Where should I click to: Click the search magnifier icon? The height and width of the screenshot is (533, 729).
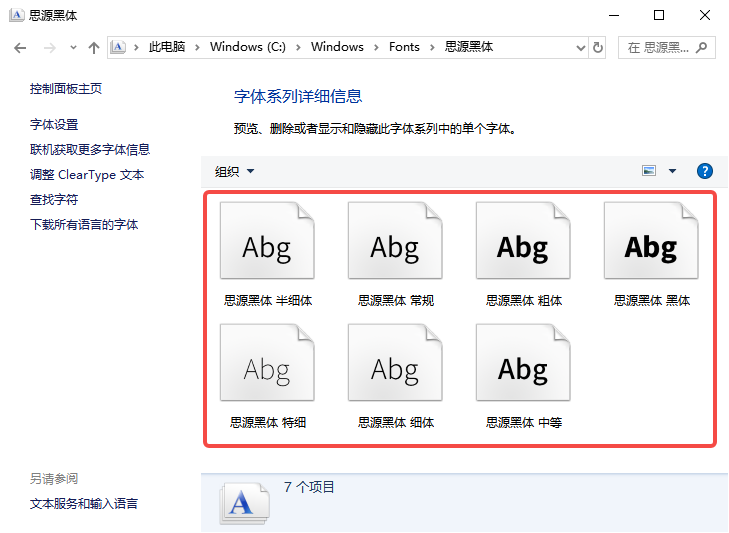coord(701,47)
